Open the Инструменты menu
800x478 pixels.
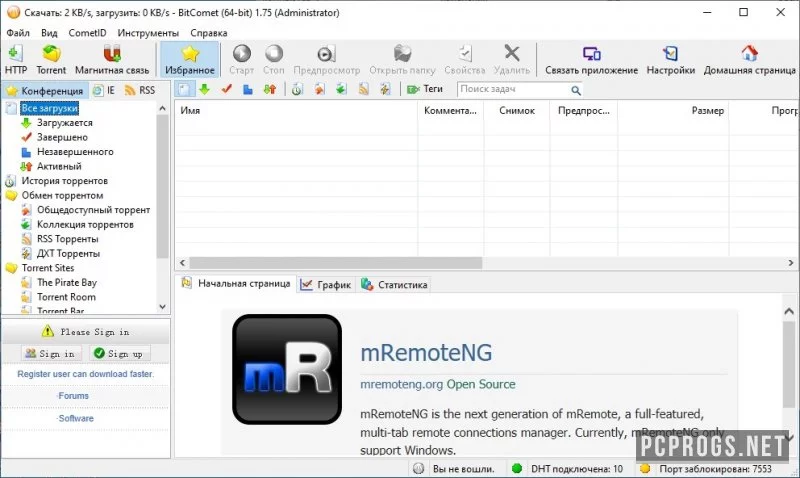point(148,33)
